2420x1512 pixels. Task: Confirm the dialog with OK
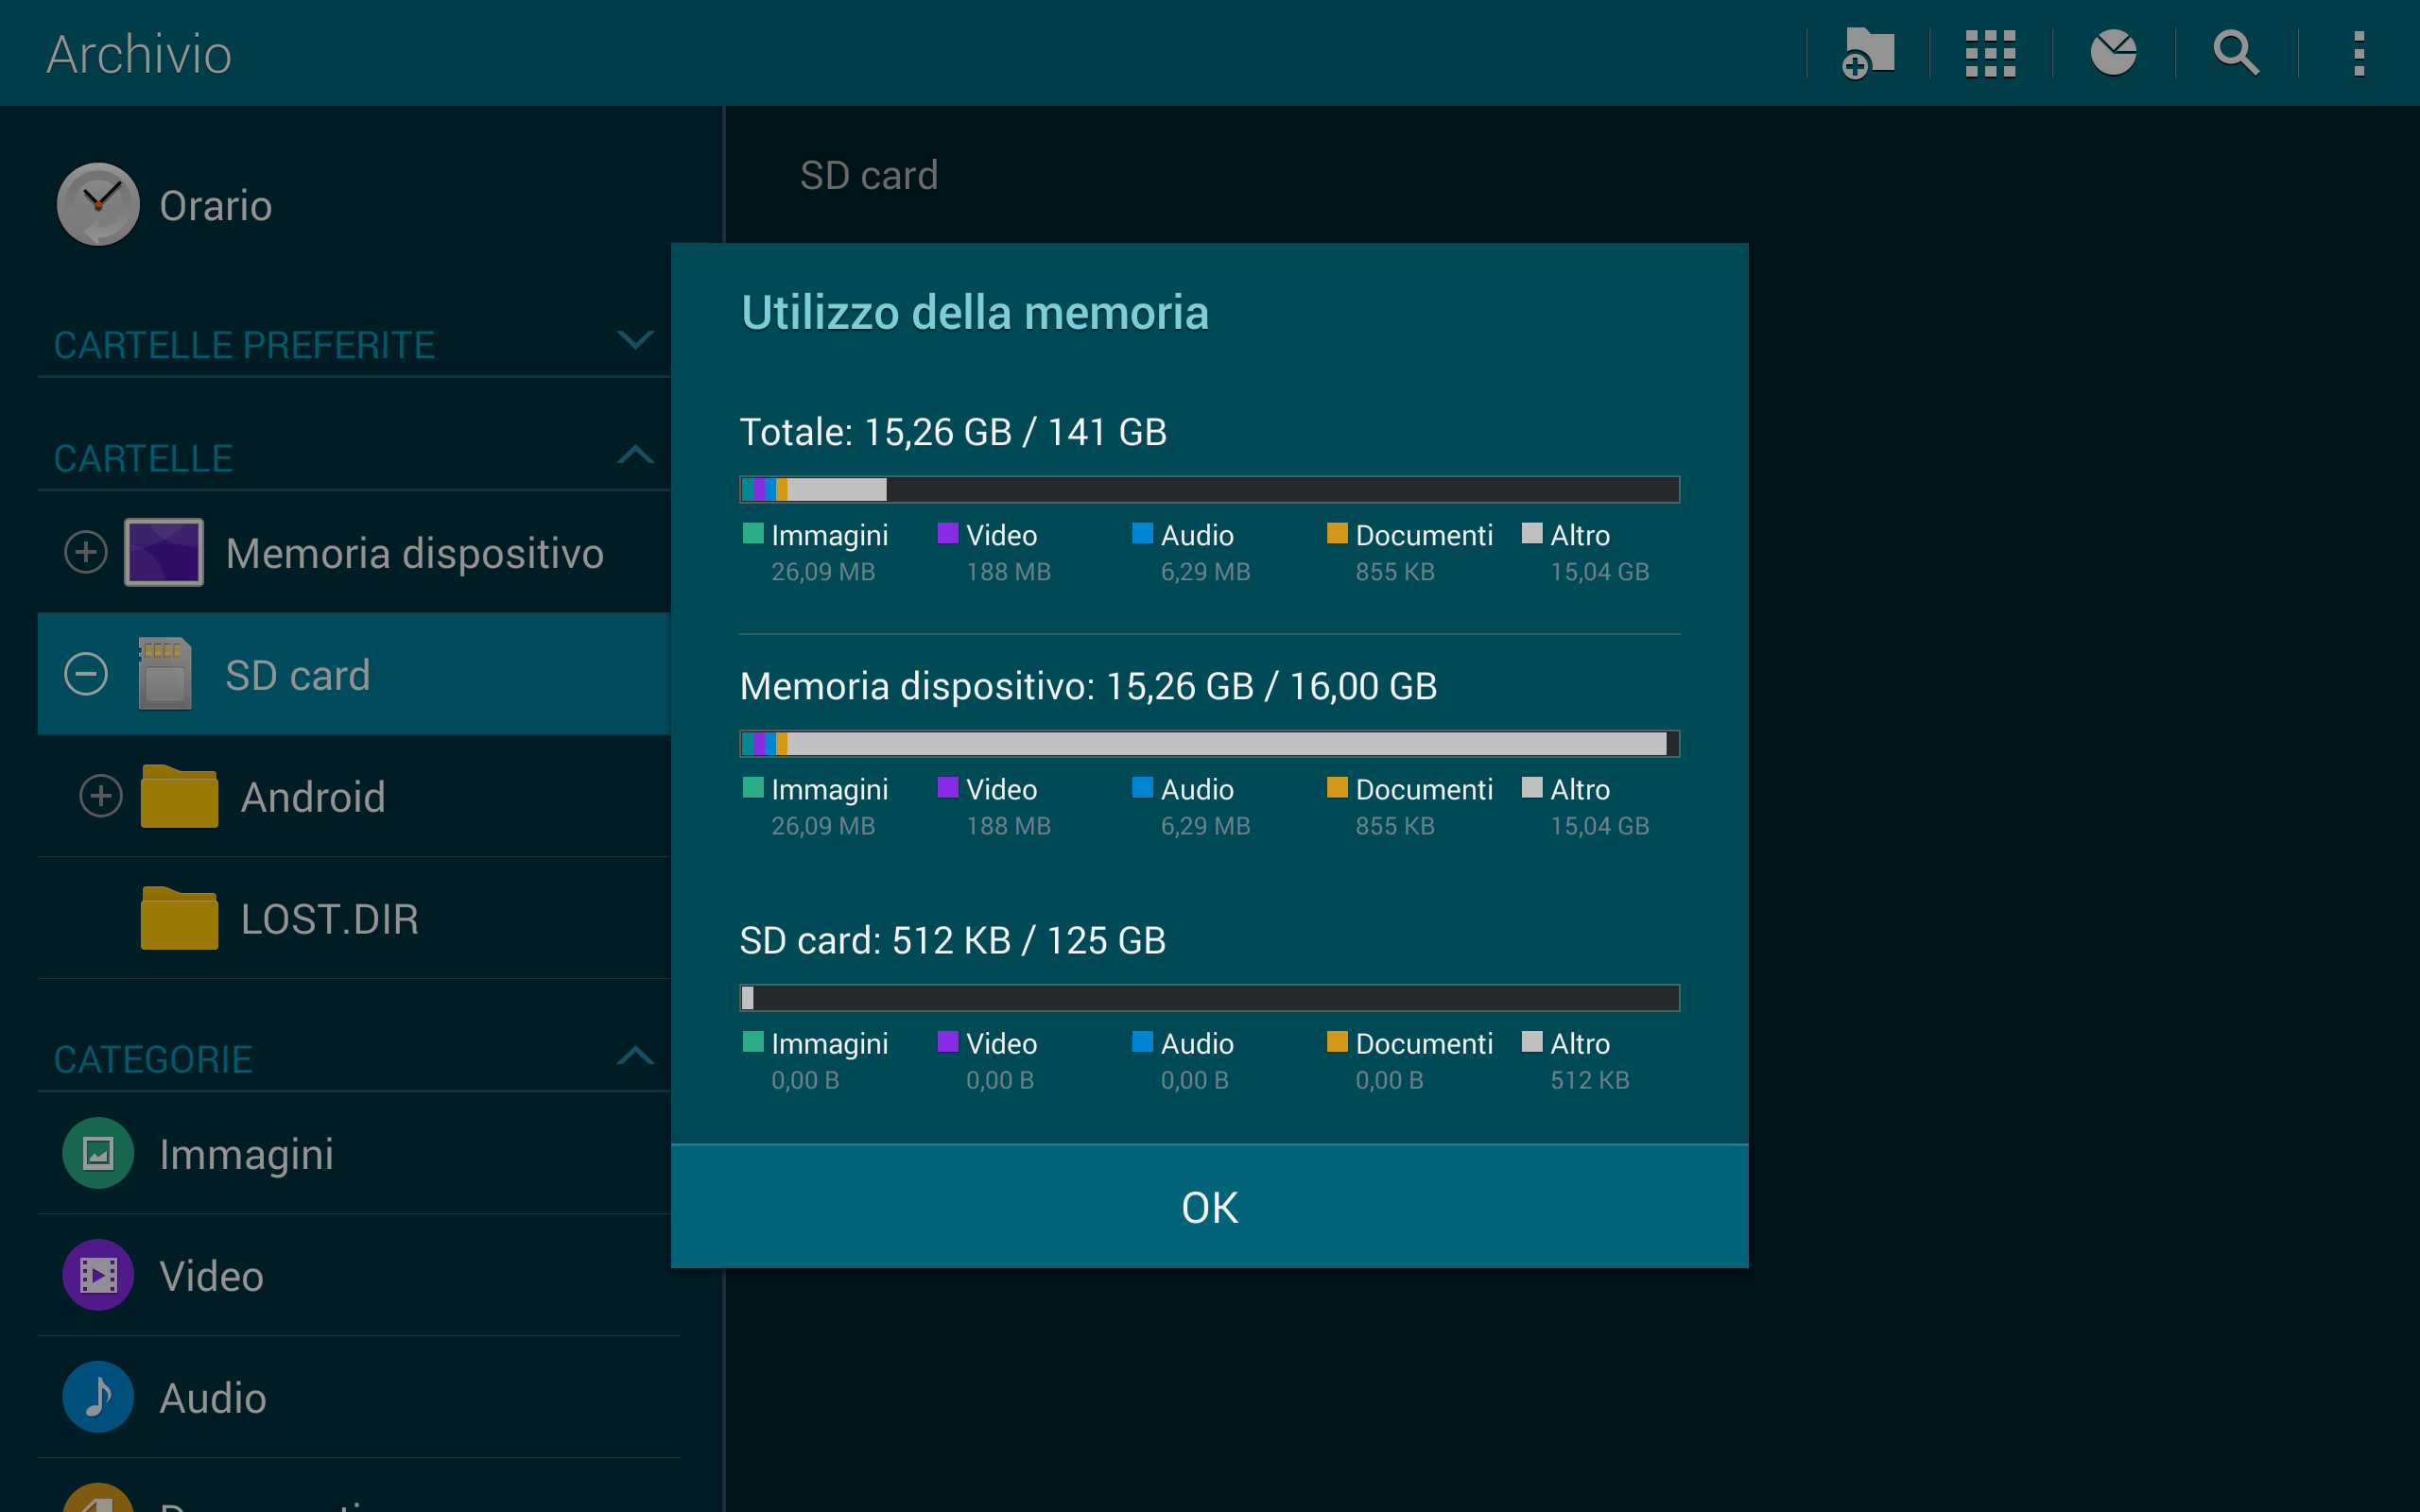(x=1210, y=1207)
